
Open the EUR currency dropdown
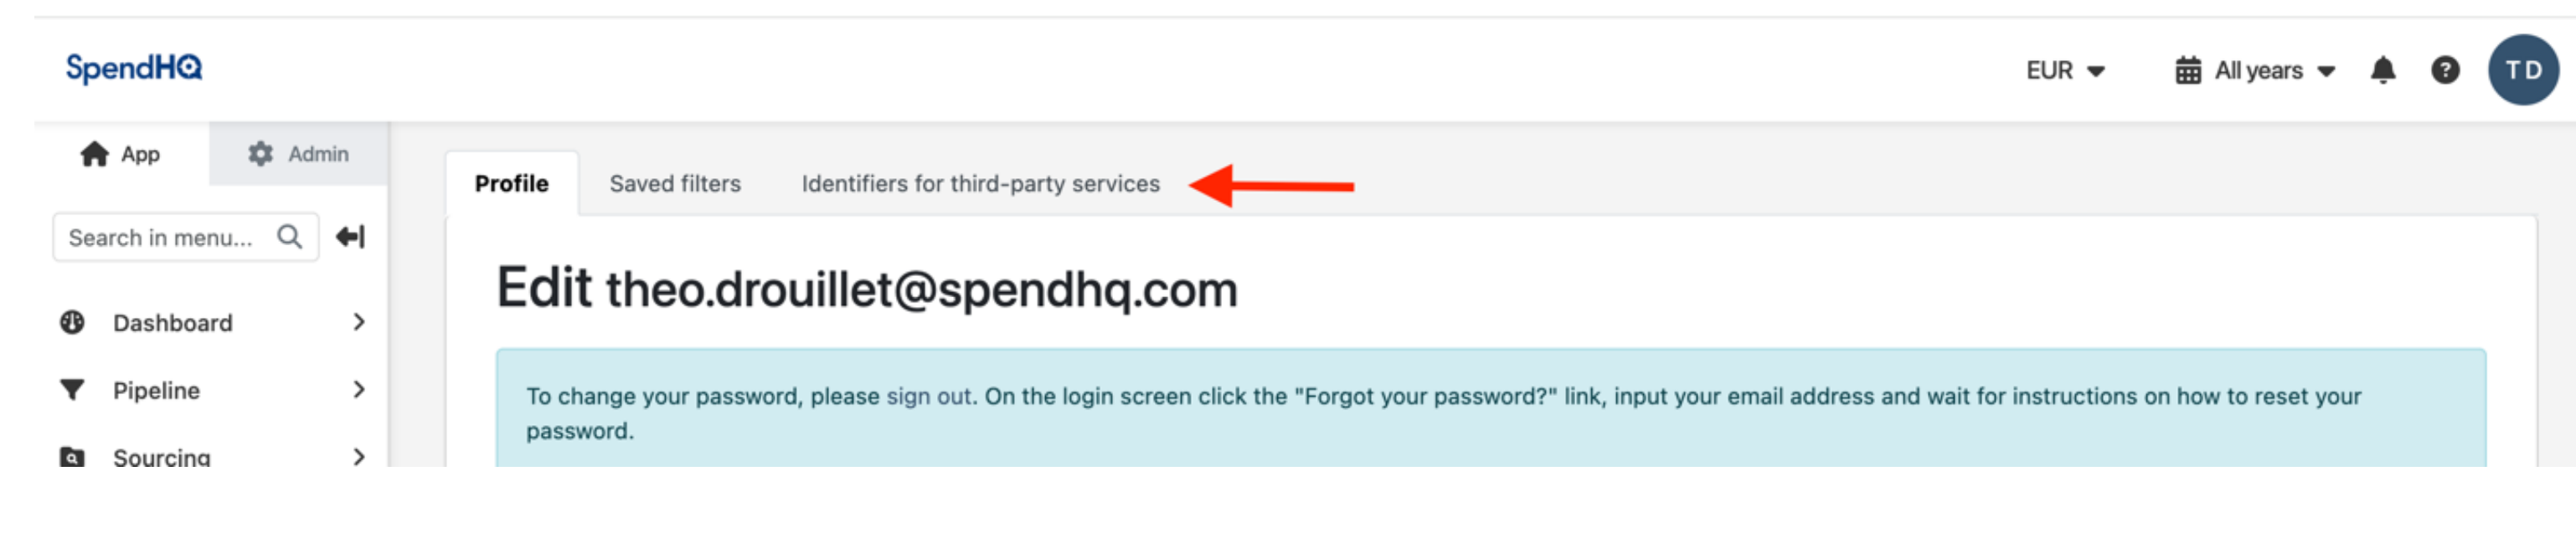coord(2066,70)
